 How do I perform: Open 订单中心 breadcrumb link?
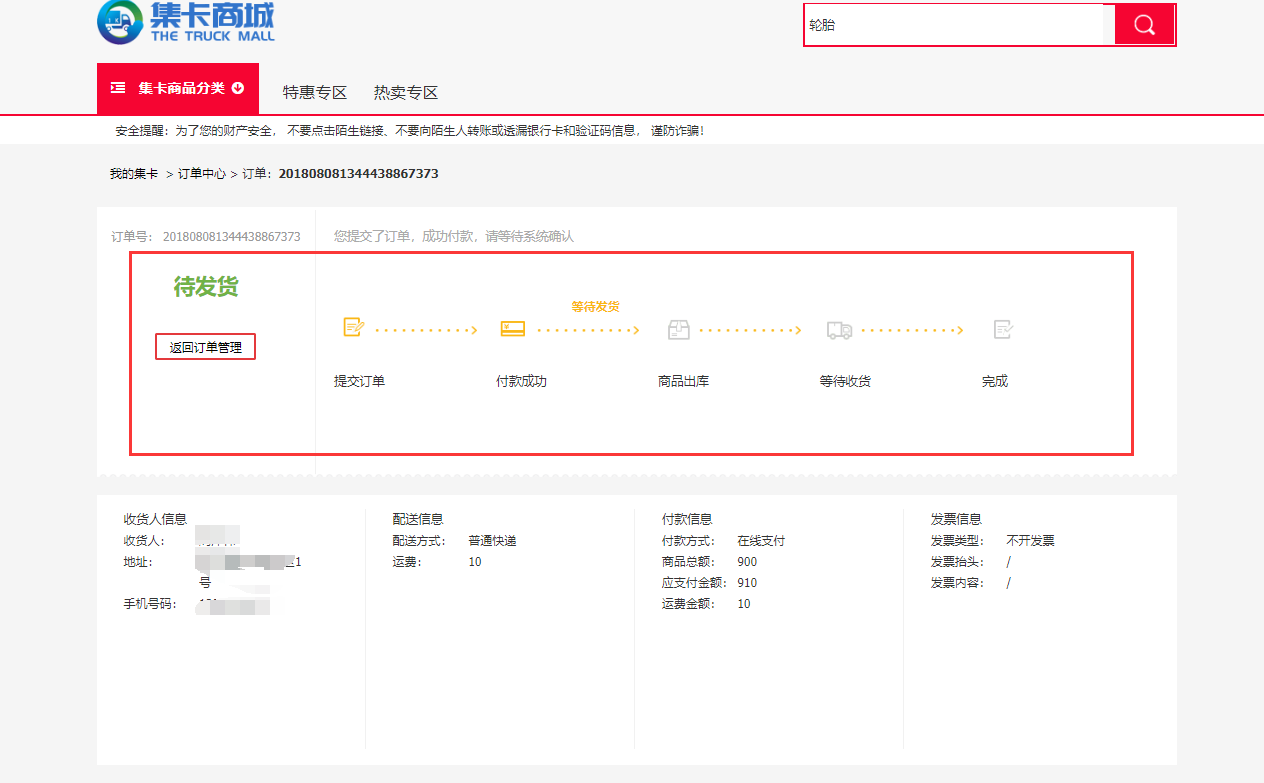(x=202, y=174)
